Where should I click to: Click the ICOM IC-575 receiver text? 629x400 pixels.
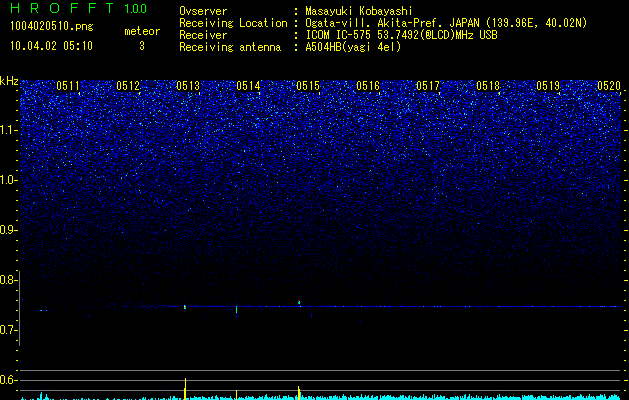pos(401,35)
